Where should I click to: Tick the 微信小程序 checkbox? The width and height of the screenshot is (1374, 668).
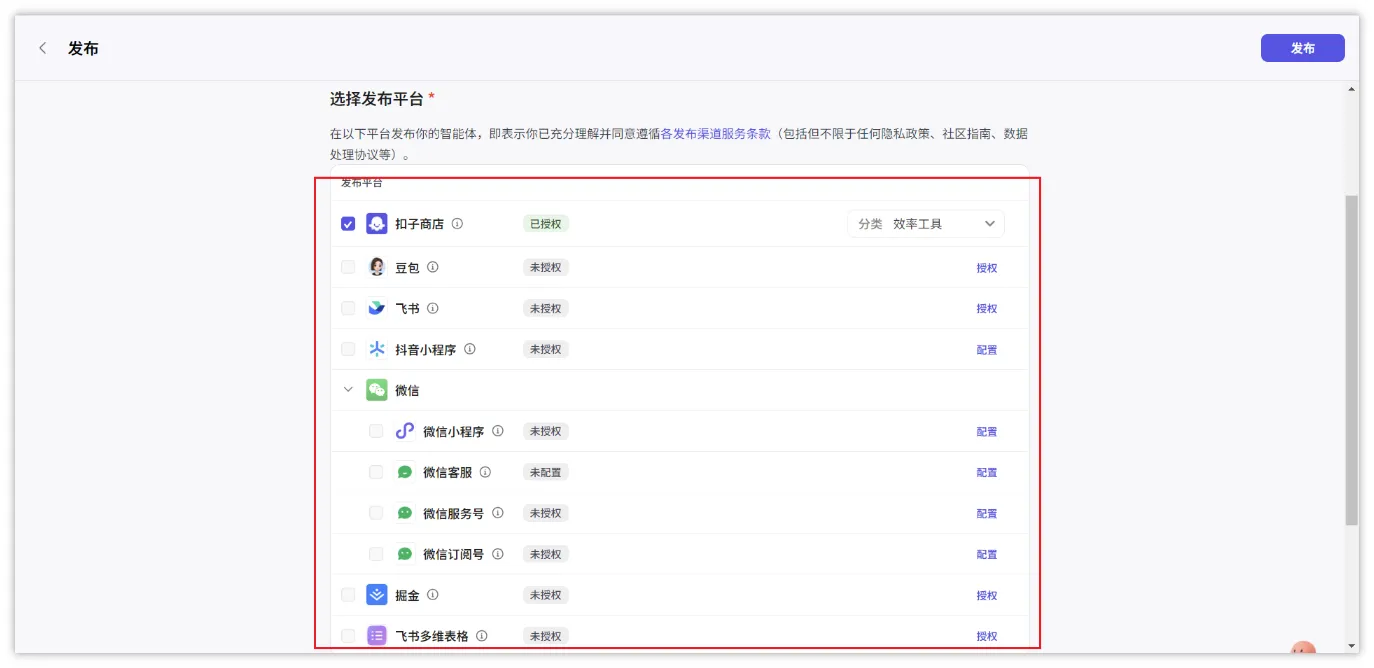coord(376,431)
